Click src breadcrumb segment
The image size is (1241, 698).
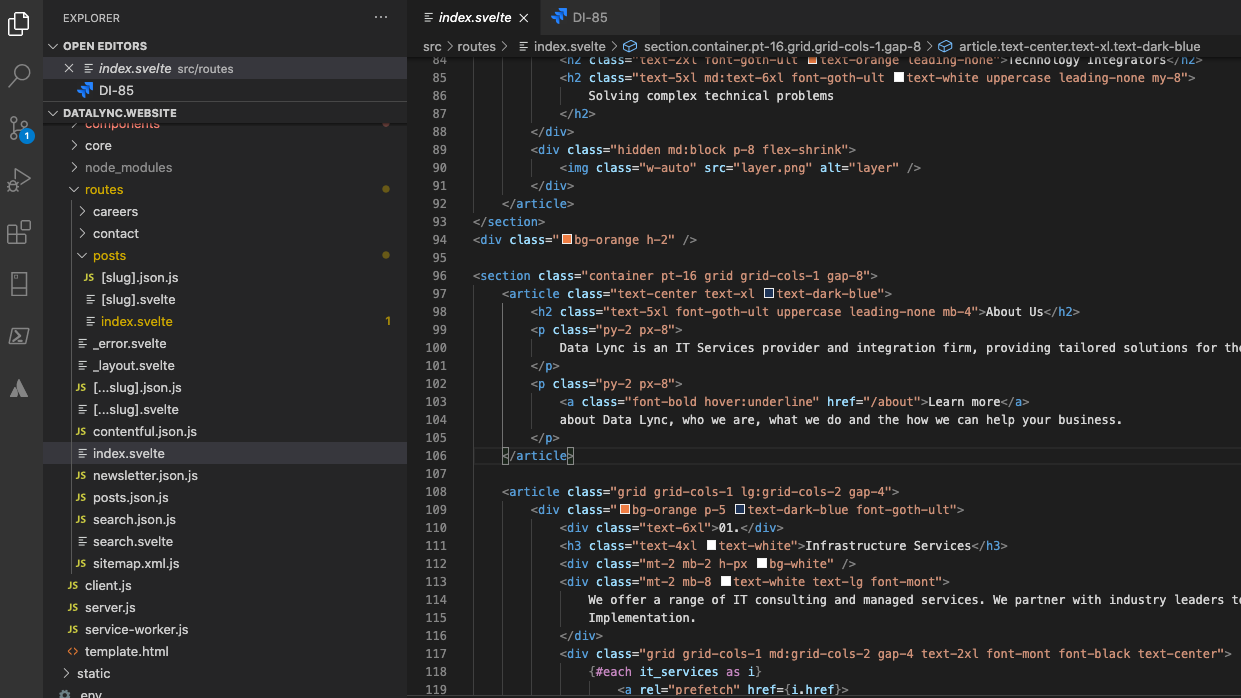pyautogui.click(x=432, y=46)
